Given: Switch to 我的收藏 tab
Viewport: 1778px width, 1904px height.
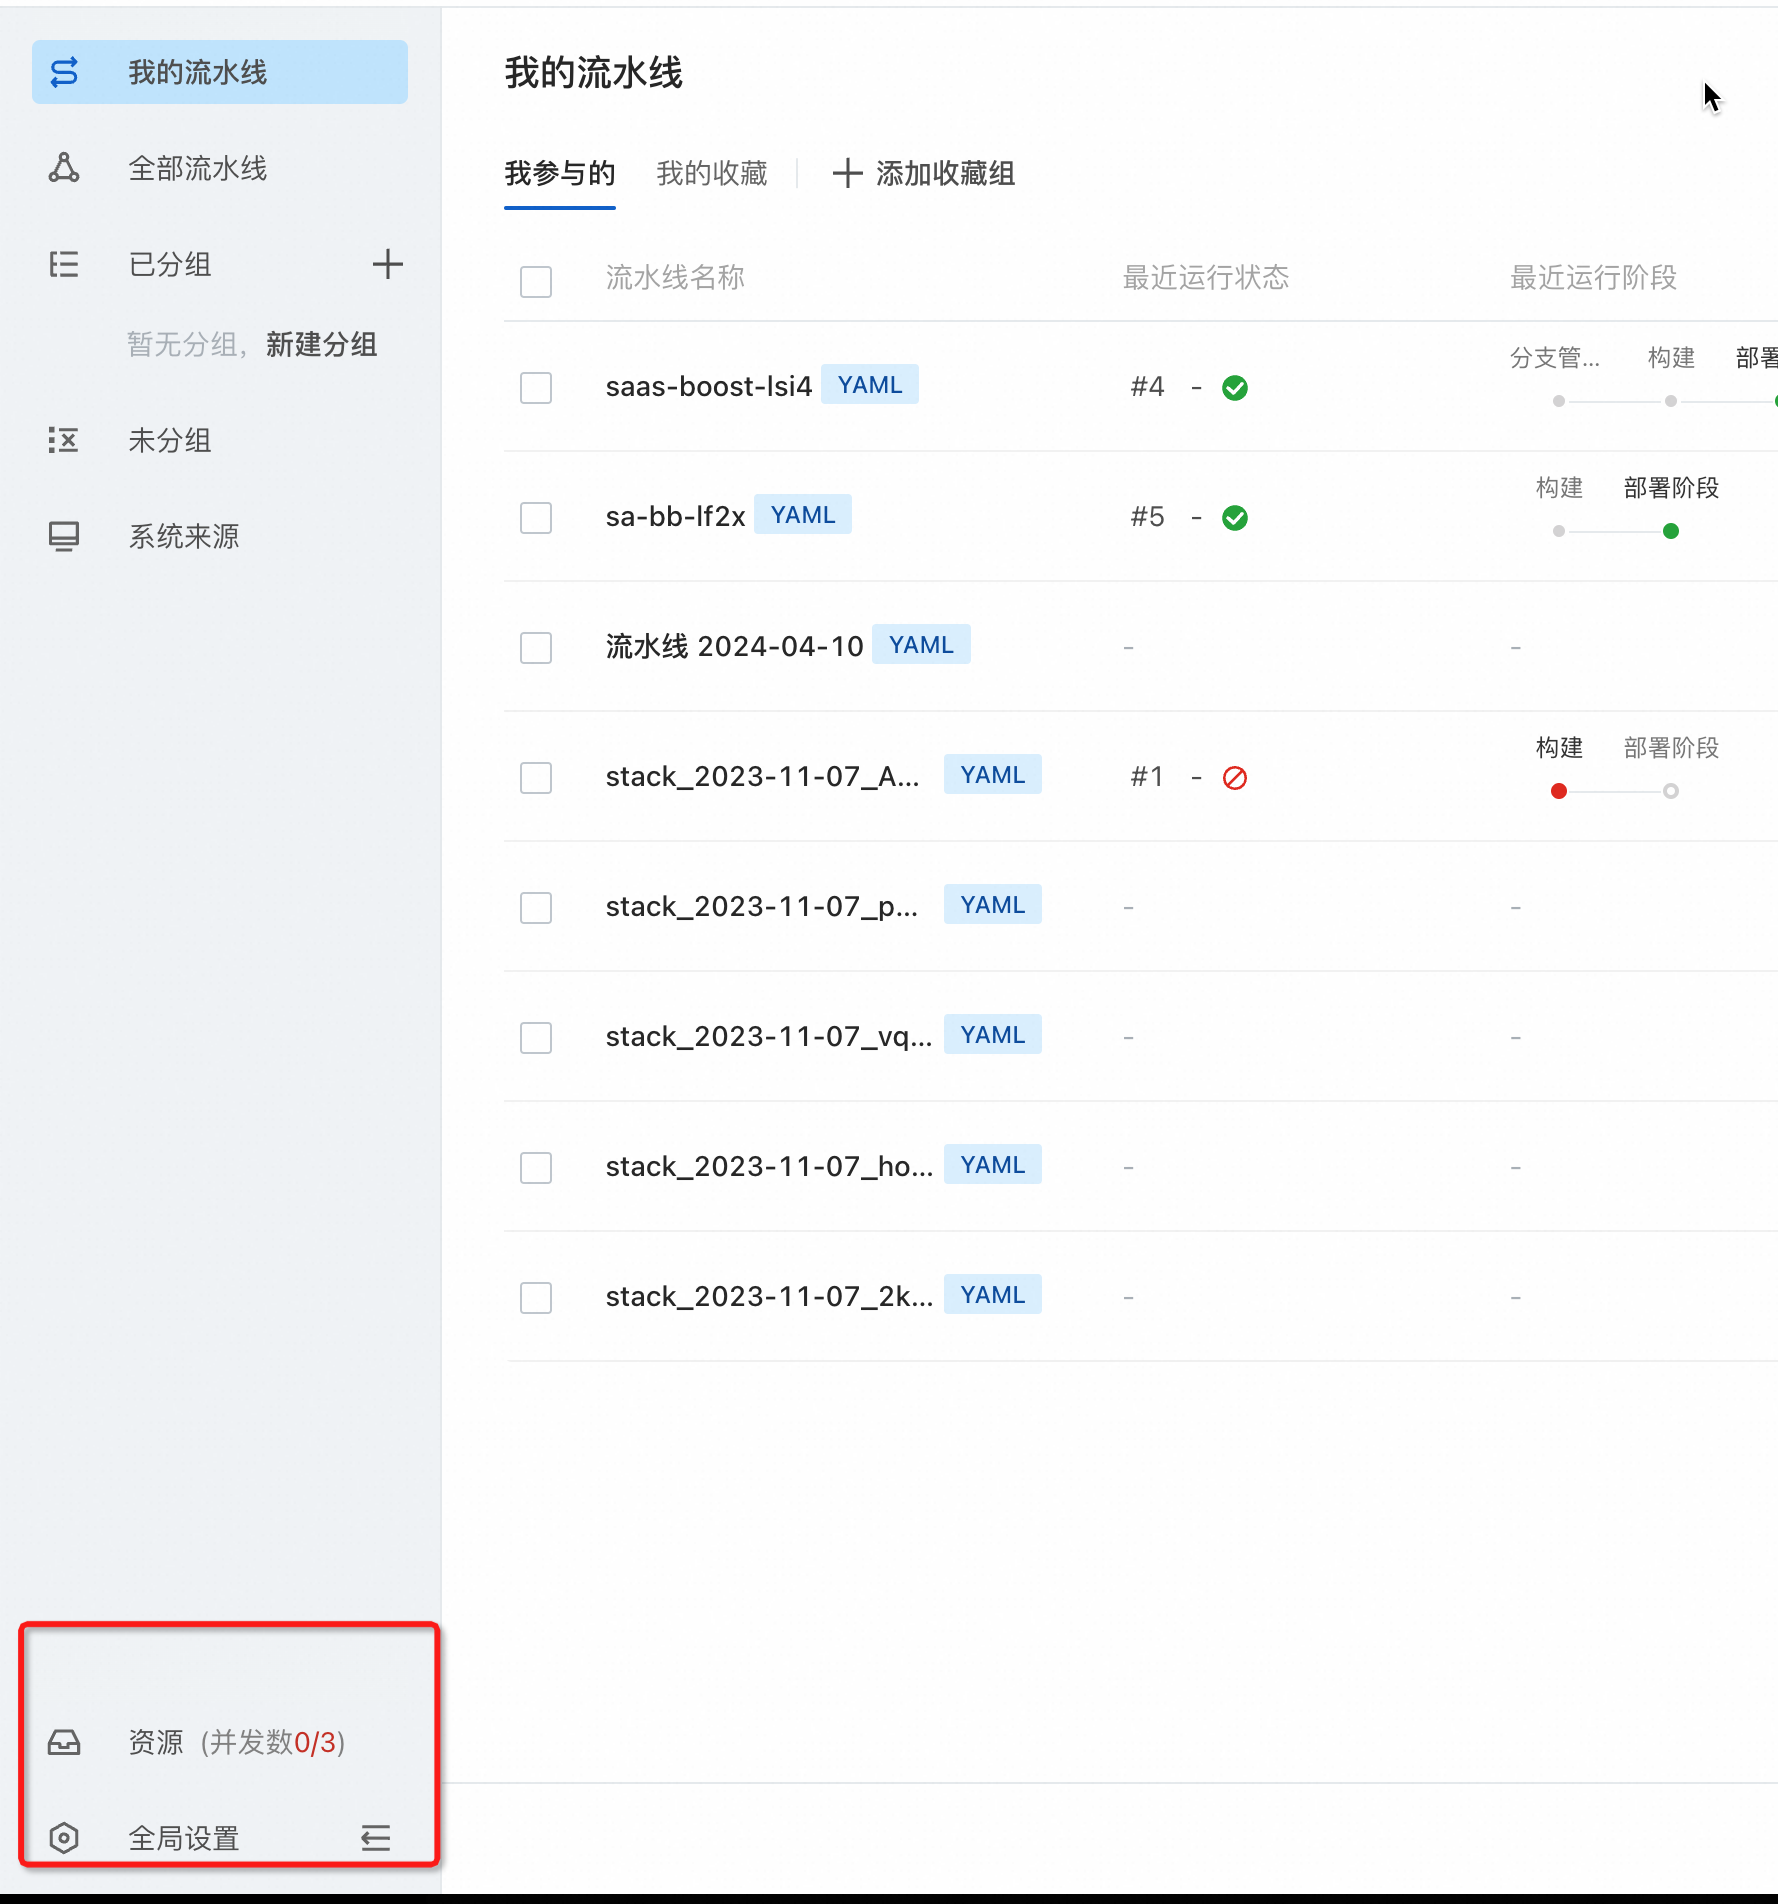Looking at the screenshot, I should pos(712,174).
